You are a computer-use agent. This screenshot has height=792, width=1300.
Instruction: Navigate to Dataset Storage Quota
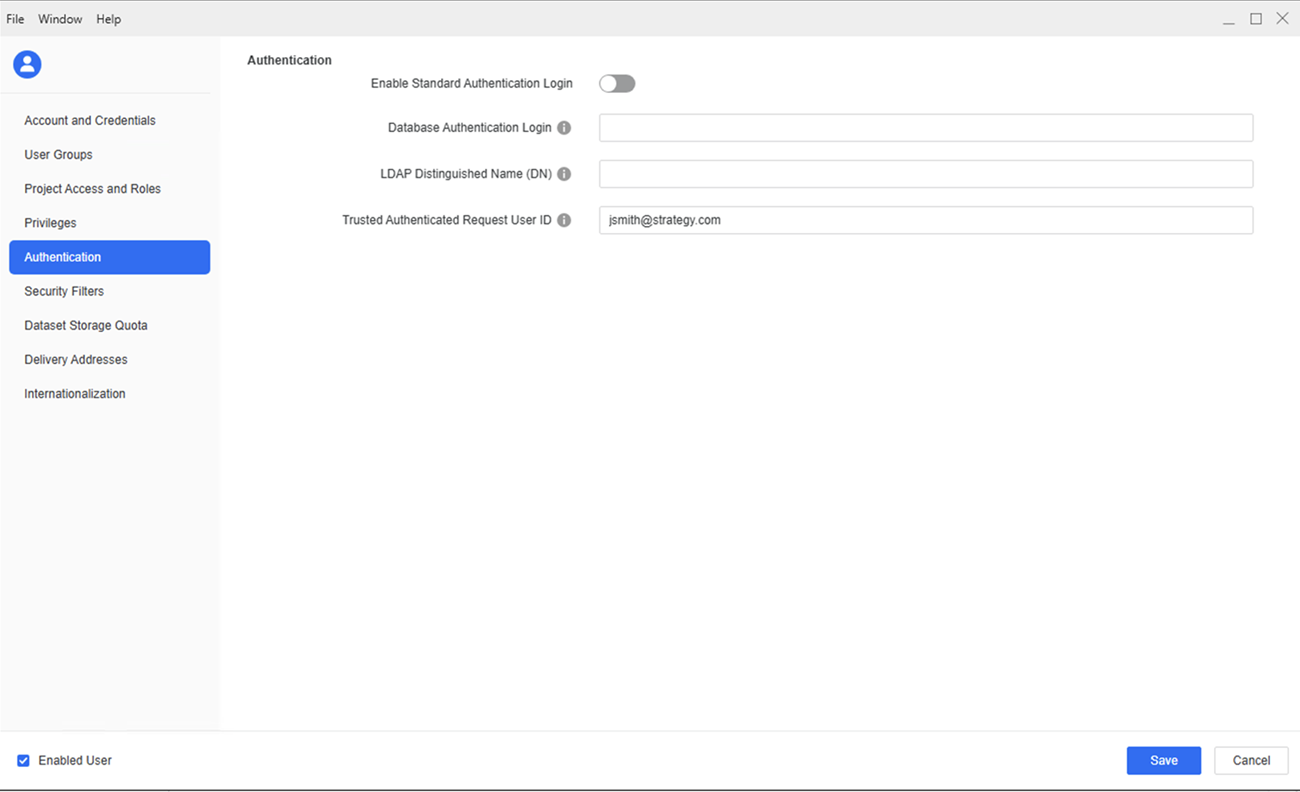click(x=86, y=326)
